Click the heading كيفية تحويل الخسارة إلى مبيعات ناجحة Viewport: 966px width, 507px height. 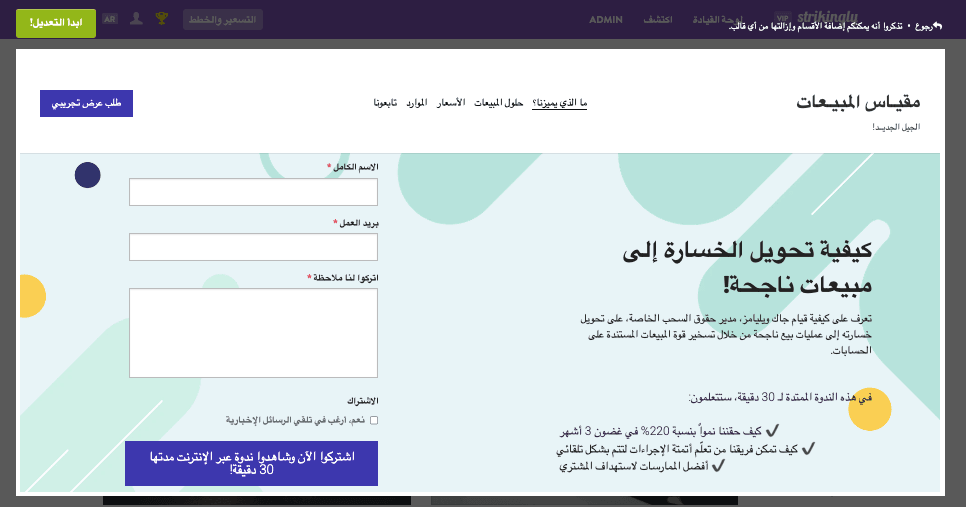coord(747,267)
